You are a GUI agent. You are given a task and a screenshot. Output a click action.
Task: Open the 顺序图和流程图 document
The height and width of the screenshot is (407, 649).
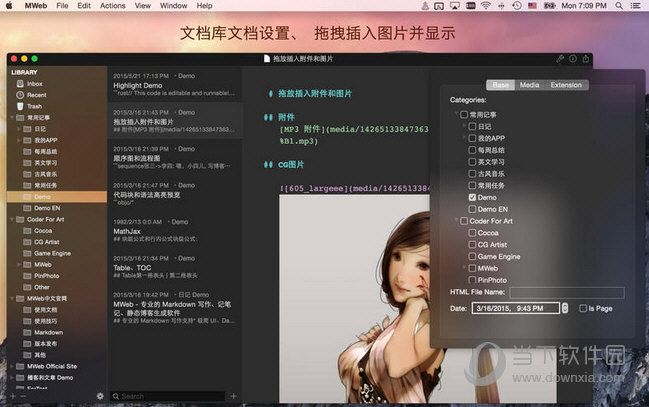[x=174, y=157]
